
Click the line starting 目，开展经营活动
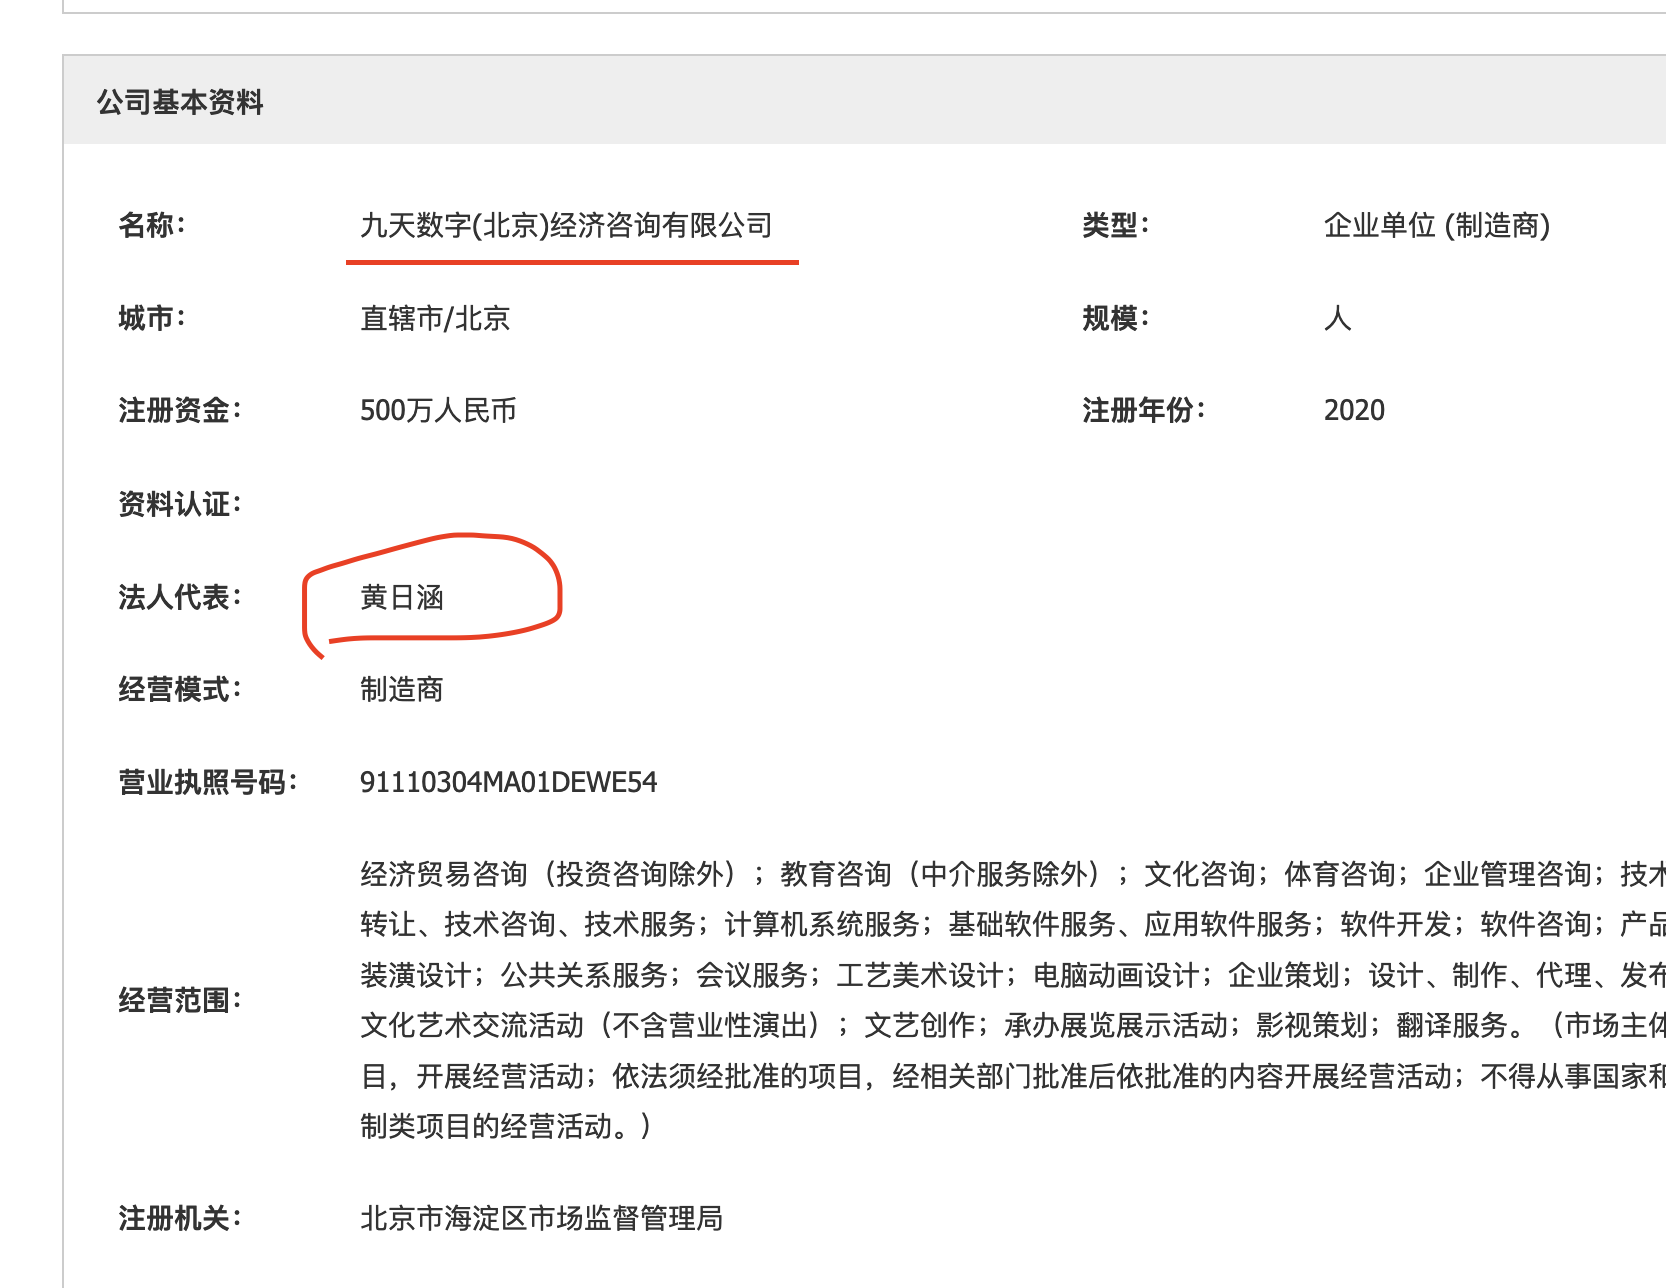(1012, 1076)
